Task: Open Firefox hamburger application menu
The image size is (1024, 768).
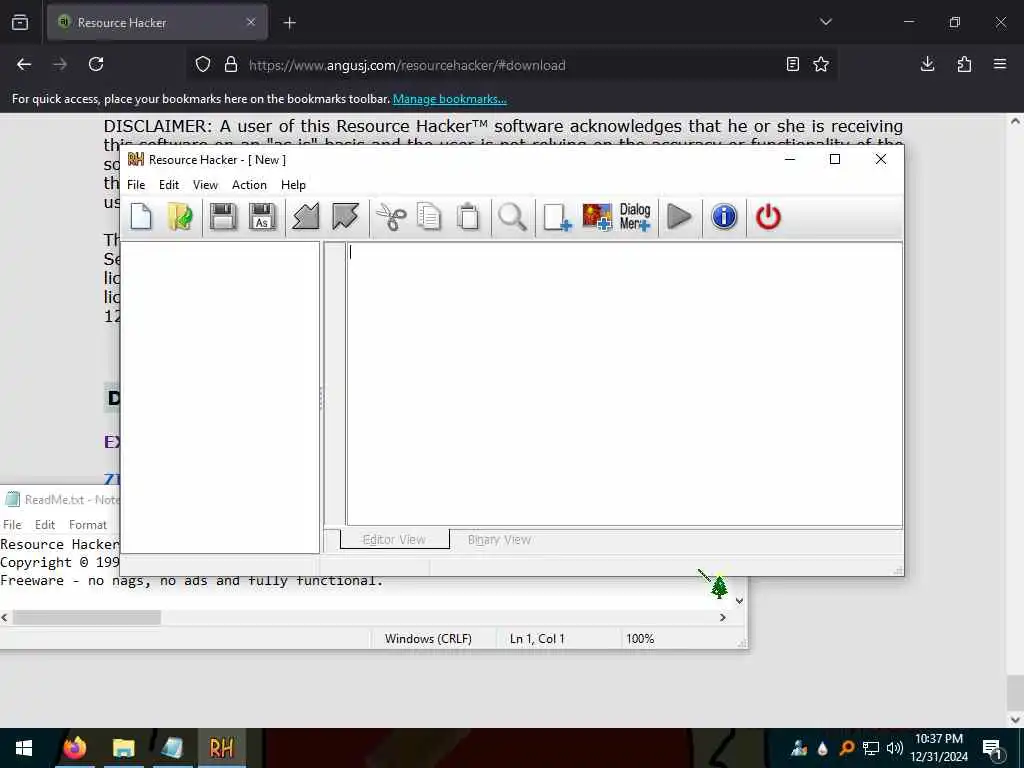Action: point(1000,64)
